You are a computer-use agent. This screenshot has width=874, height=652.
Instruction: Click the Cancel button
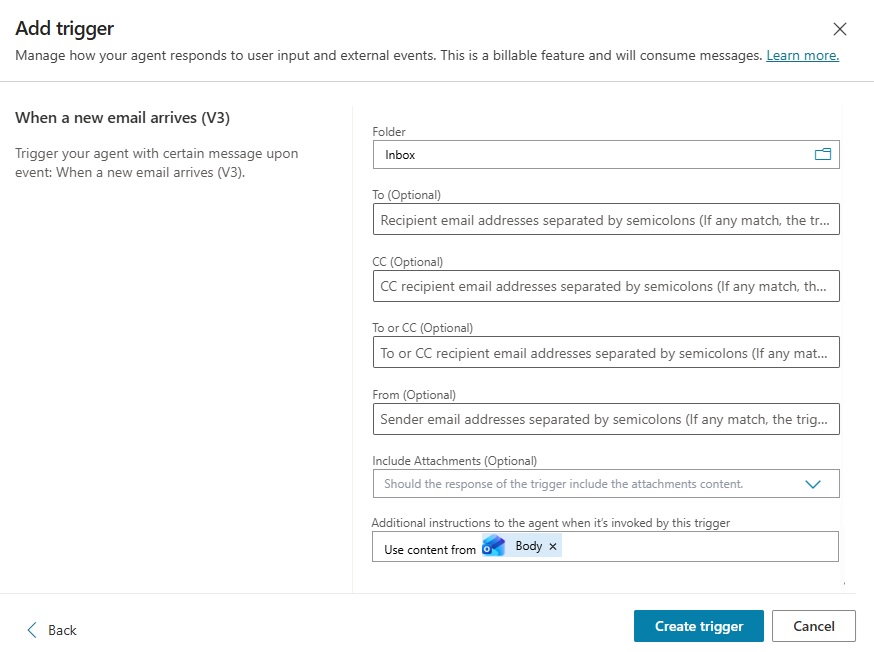(x=813, y=626)
